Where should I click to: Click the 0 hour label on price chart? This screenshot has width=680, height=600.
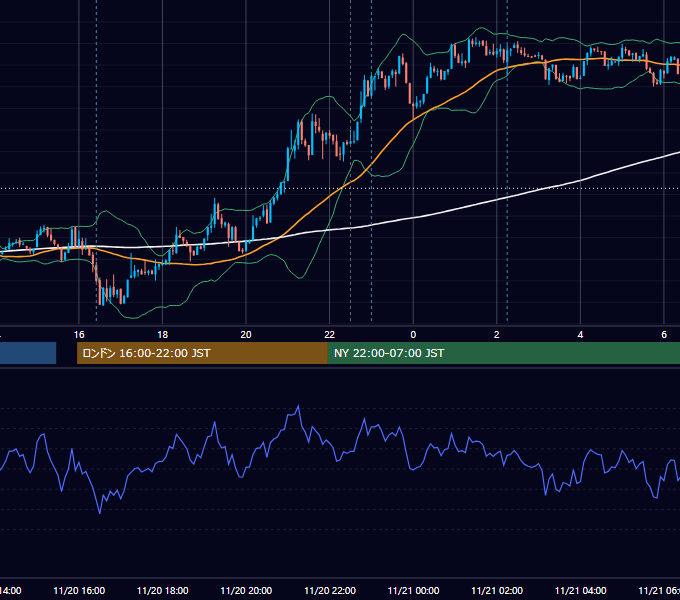coord(413,335)
